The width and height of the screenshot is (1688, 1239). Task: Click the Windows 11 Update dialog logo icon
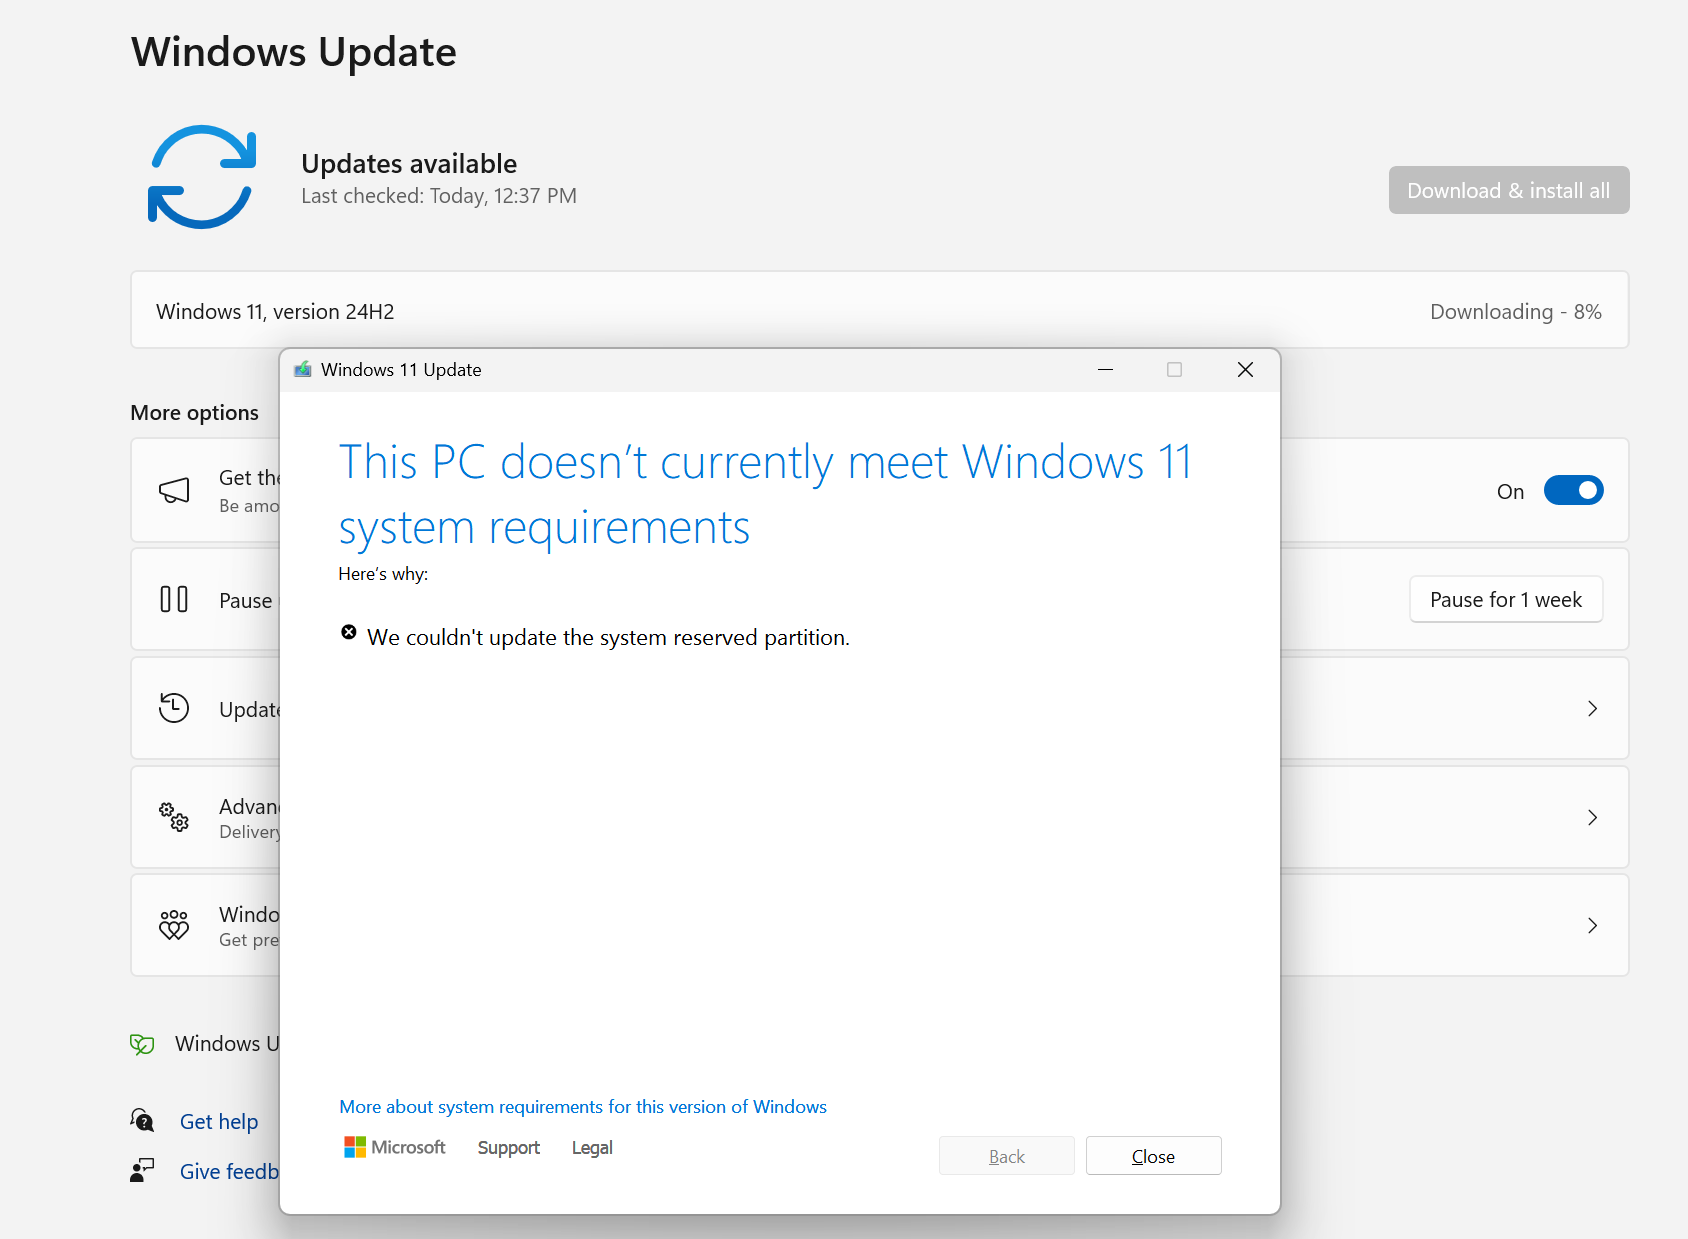[x=303, y=369]
